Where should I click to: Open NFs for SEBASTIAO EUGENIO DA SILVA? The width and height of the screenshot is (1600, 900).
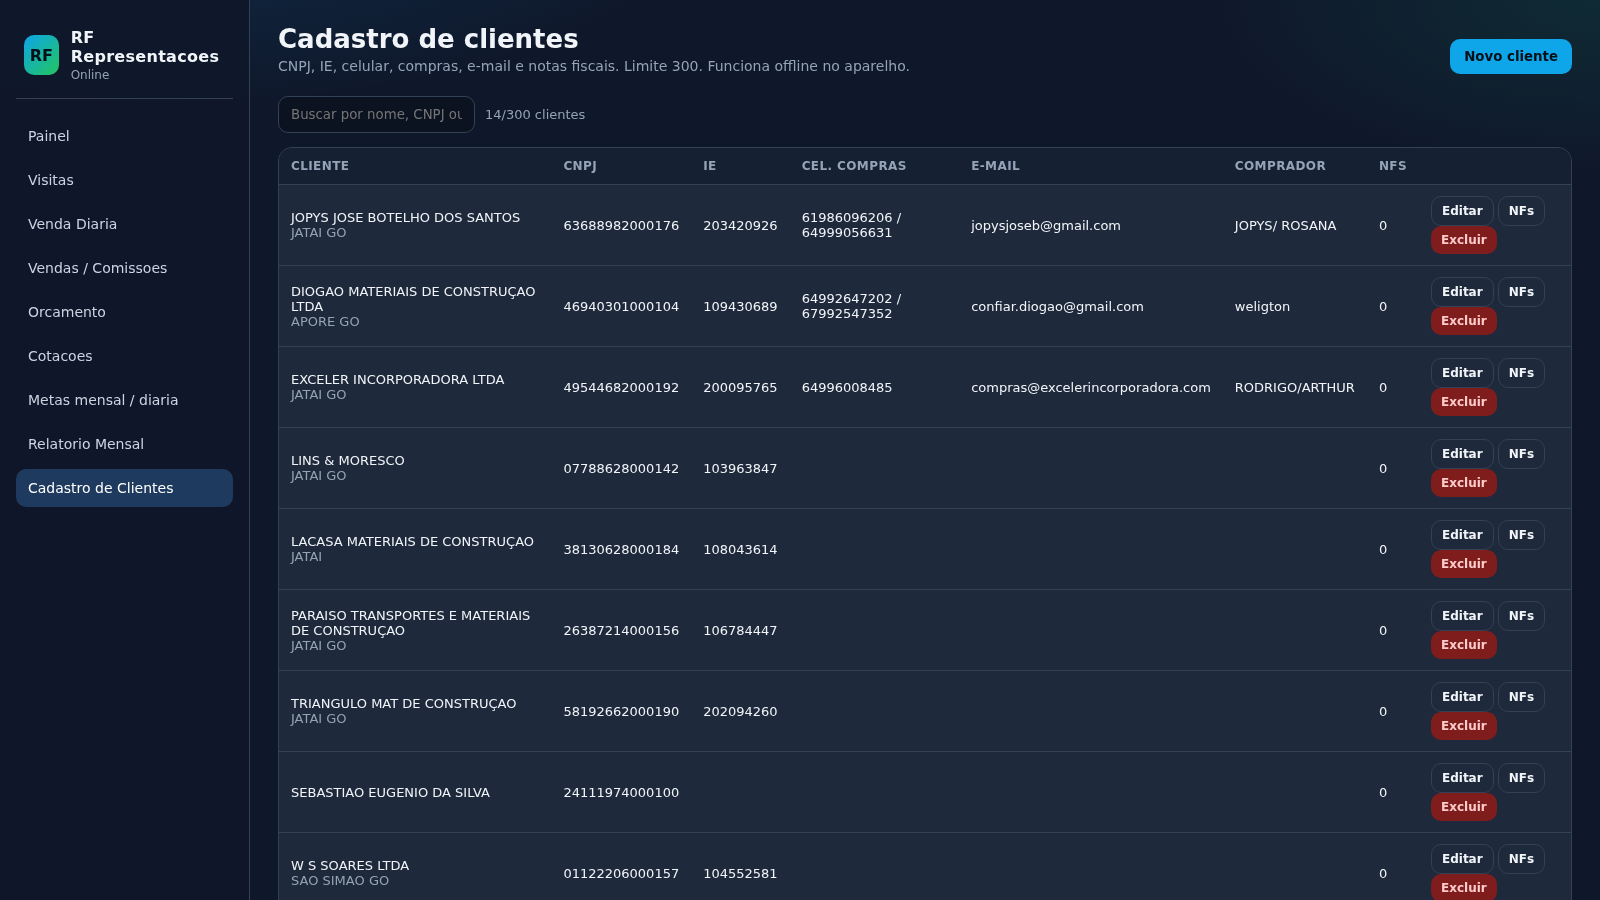[x=1521, y=778]
